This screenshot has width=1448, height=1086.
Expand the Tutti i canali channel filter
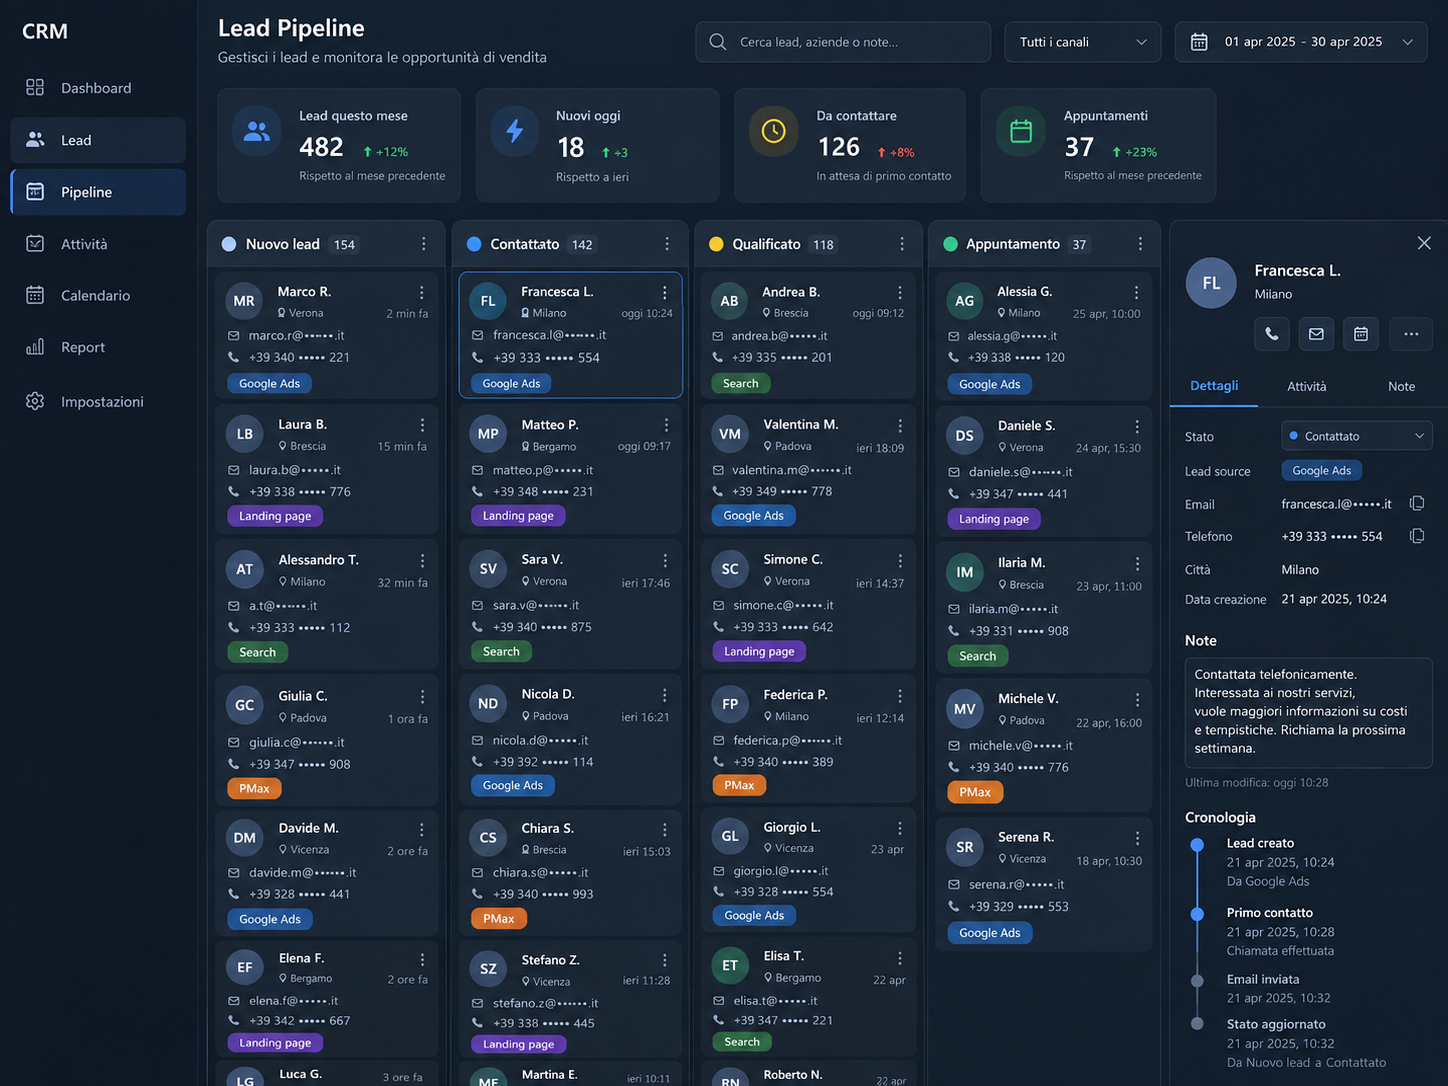1083,42
